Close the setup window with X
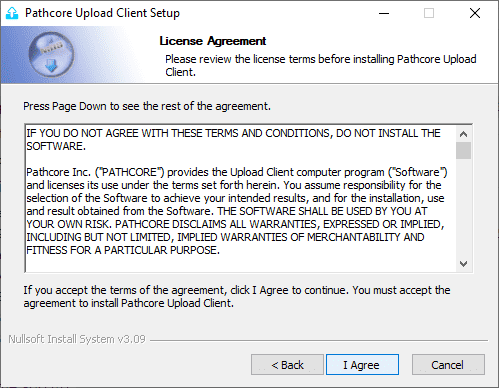Screen dimensions: 499x388 pos(475,13)
